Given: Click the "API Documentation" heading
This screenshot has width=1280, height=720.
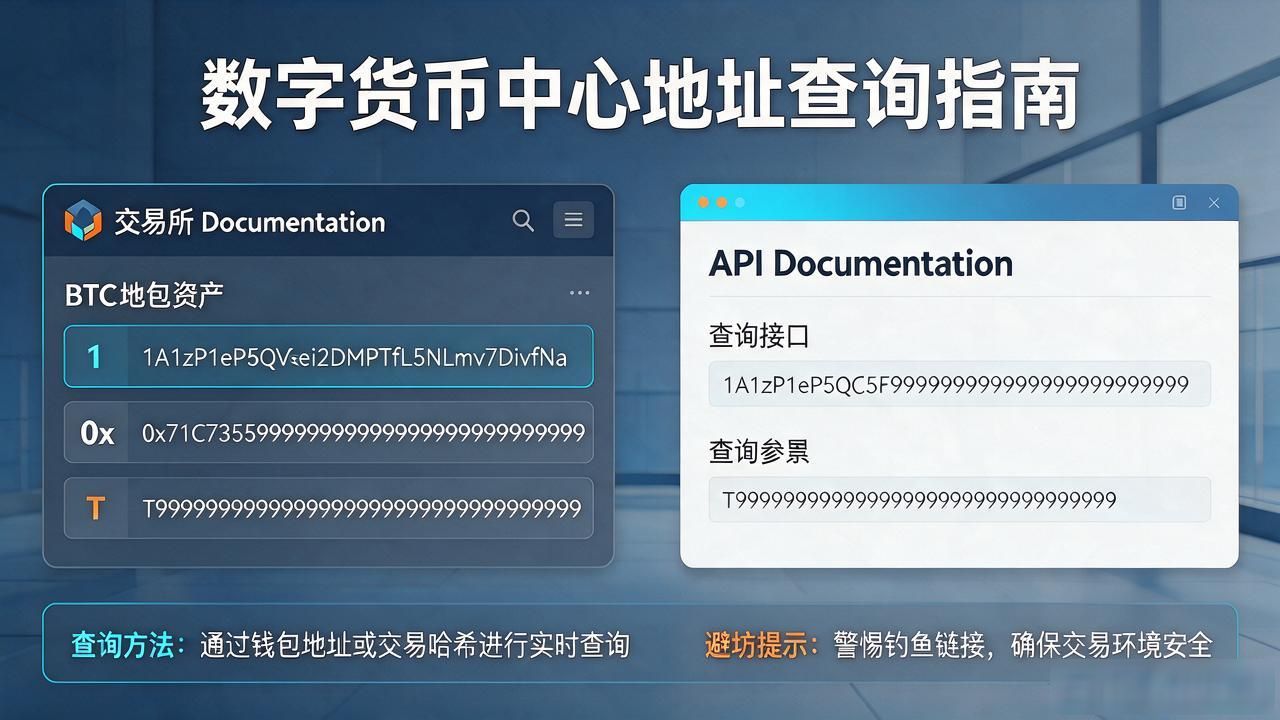Looking at the screenshot, I should tap(861, 263).
